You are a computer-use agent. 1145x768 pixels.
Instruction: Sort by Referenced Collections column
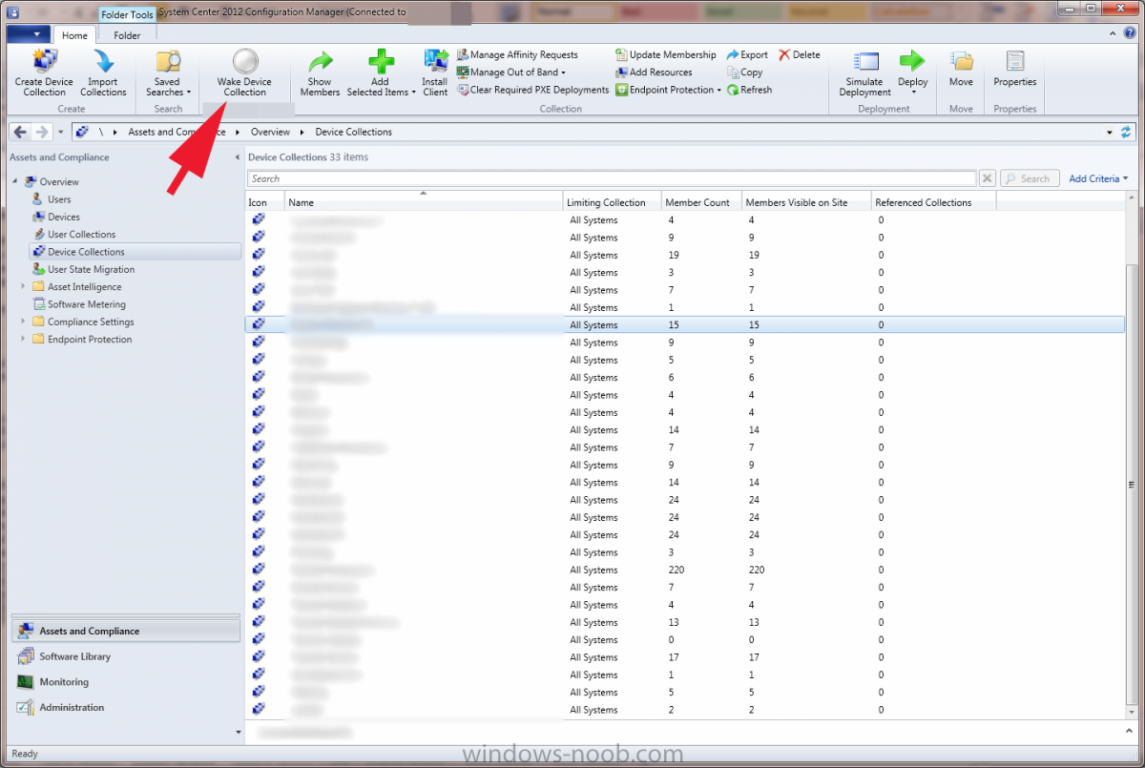[933, 202]
